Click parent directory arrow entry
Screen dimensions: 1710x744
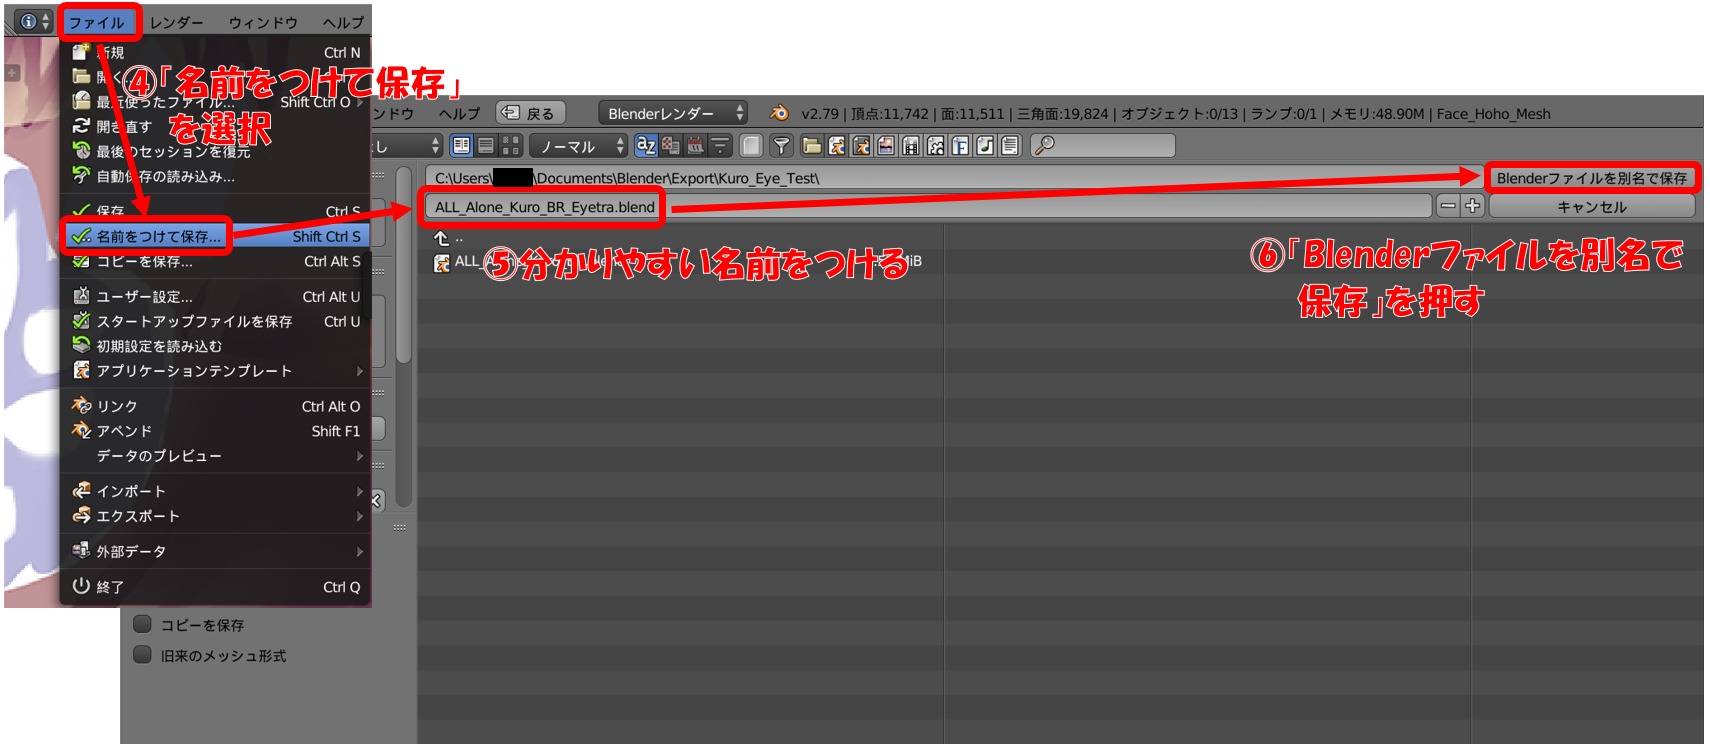tap(442, 238)
